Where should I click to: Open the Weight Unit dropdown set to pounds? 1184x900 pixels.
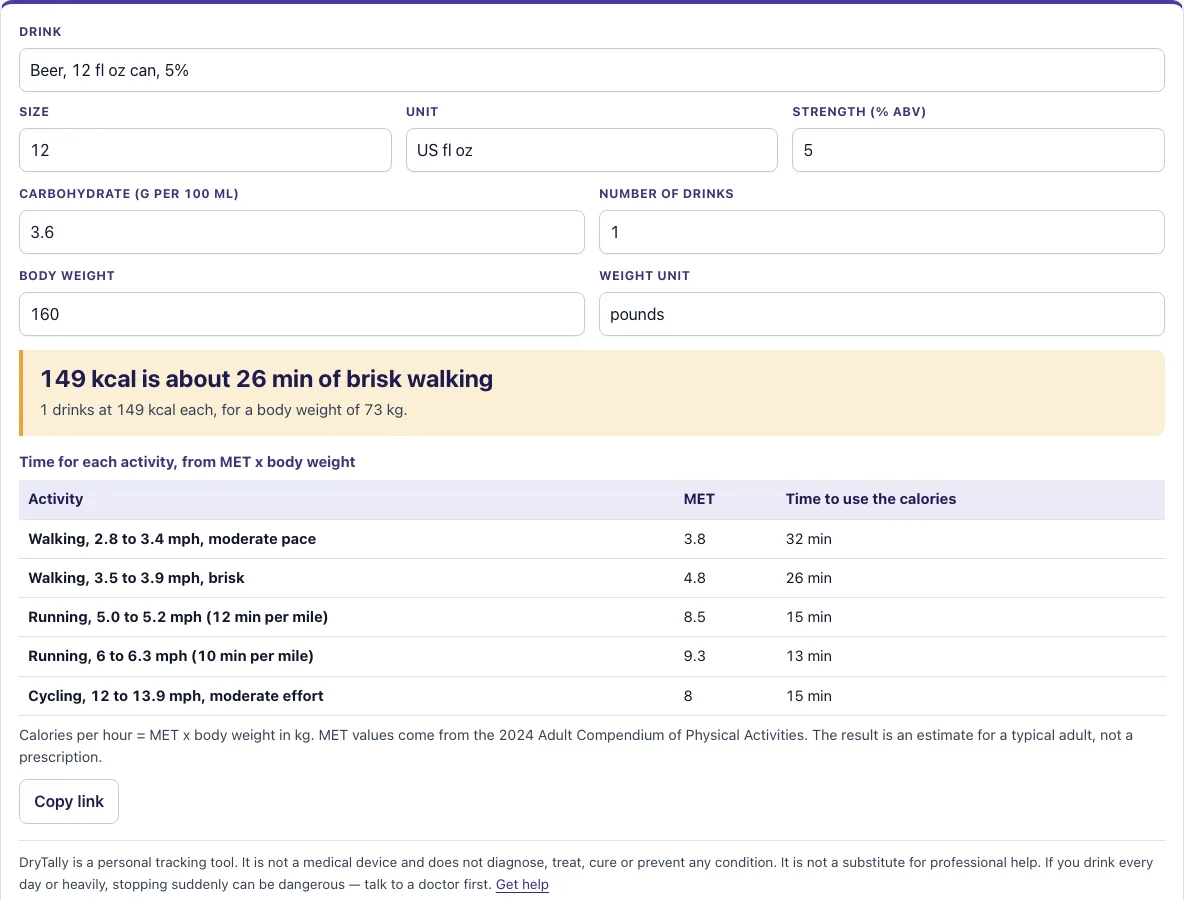tap(881, 314)
